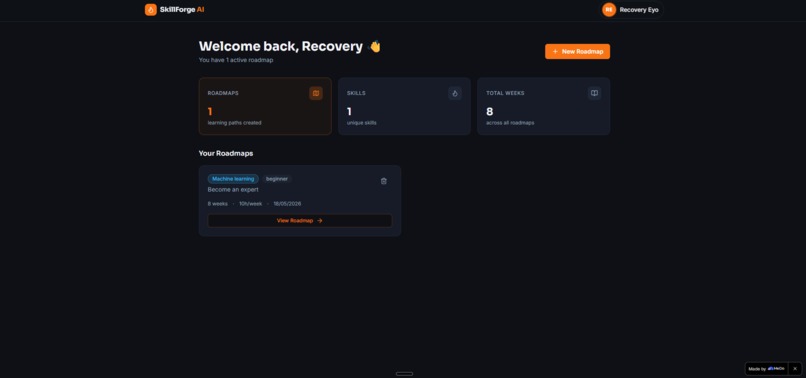Click the SkillForge AI brand name

(x=182, y=10)
